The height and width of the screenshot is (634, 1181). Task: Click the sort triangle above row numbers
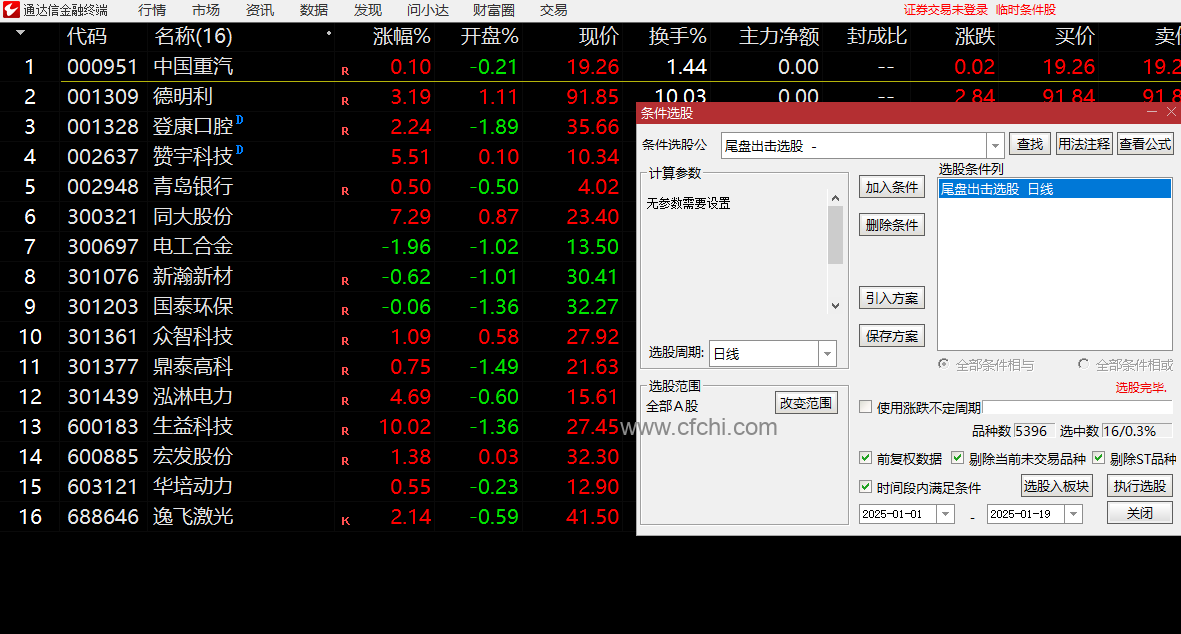click(20, 33)
